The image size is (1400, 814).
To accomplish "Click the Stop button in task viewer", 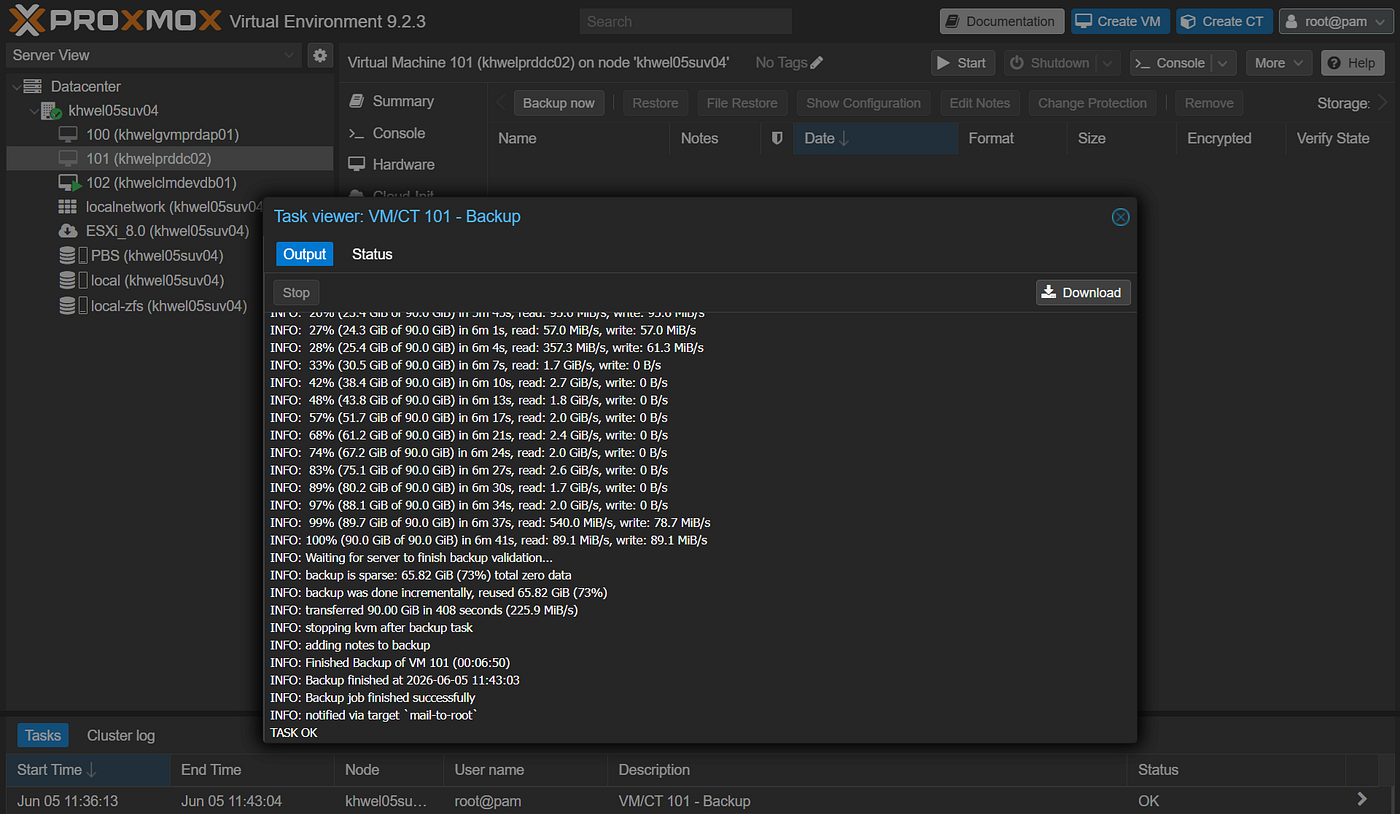I will click(296, 292).
